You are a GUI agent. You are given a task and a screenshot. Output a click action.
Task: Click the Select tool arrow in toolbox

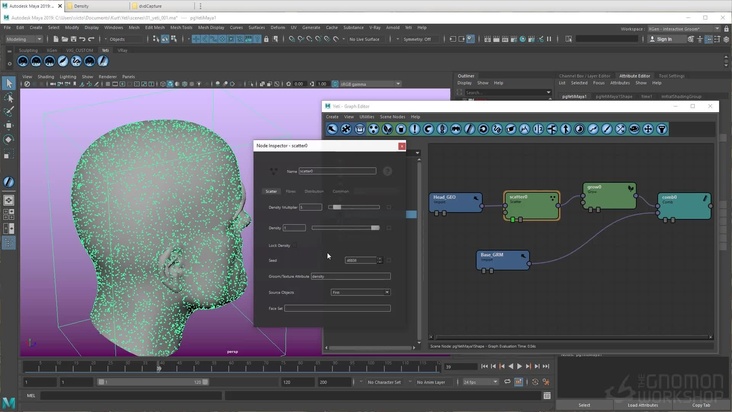9,84
